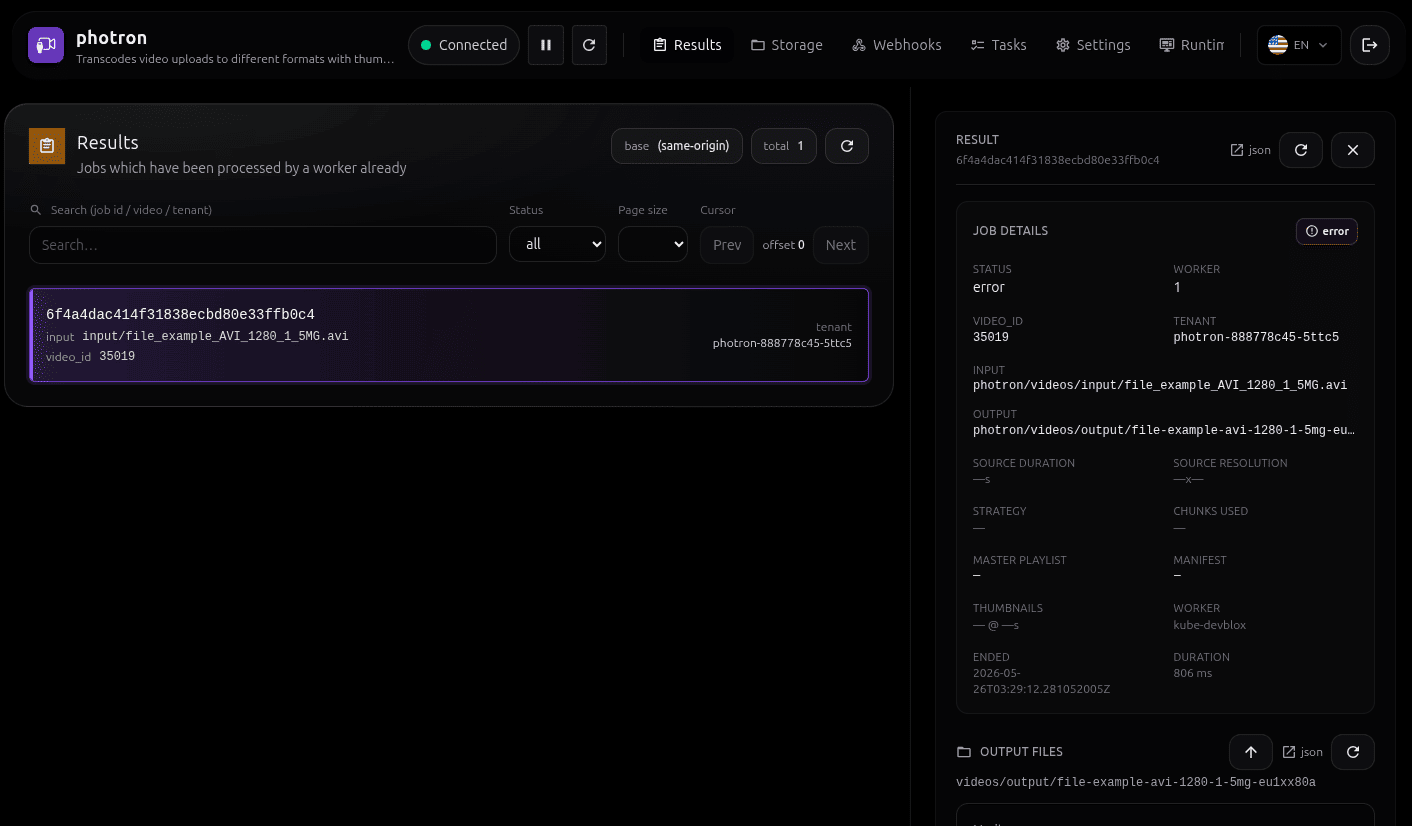
Task: Click the error status badge
Action: click(1327, 231)
